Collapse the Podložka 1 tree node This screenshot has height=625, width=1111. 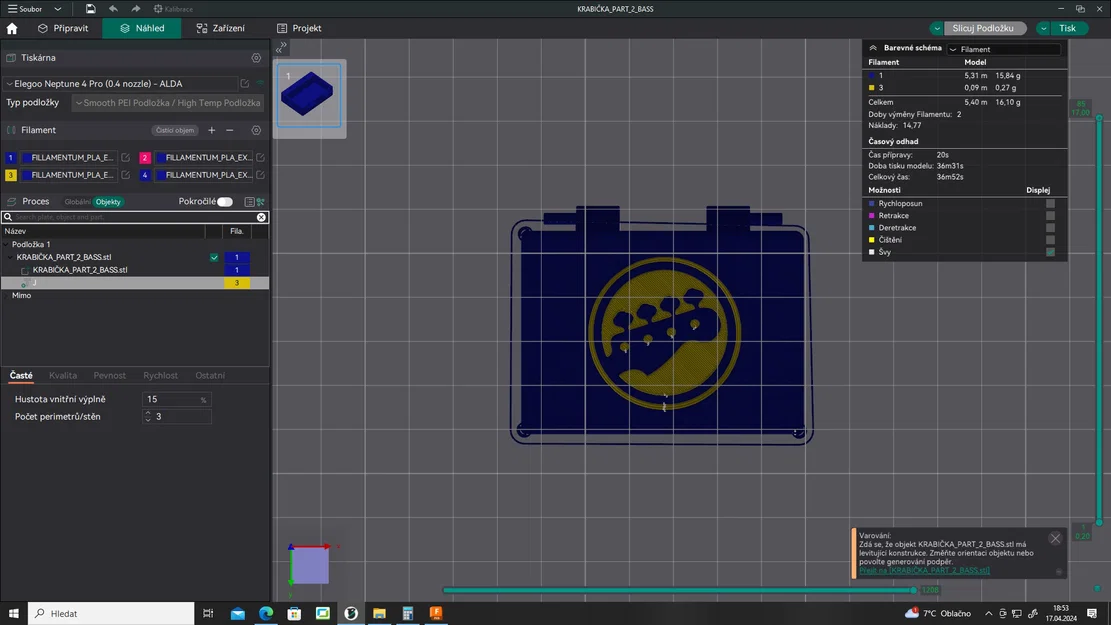pyautogui.click(x=6, y=244)
